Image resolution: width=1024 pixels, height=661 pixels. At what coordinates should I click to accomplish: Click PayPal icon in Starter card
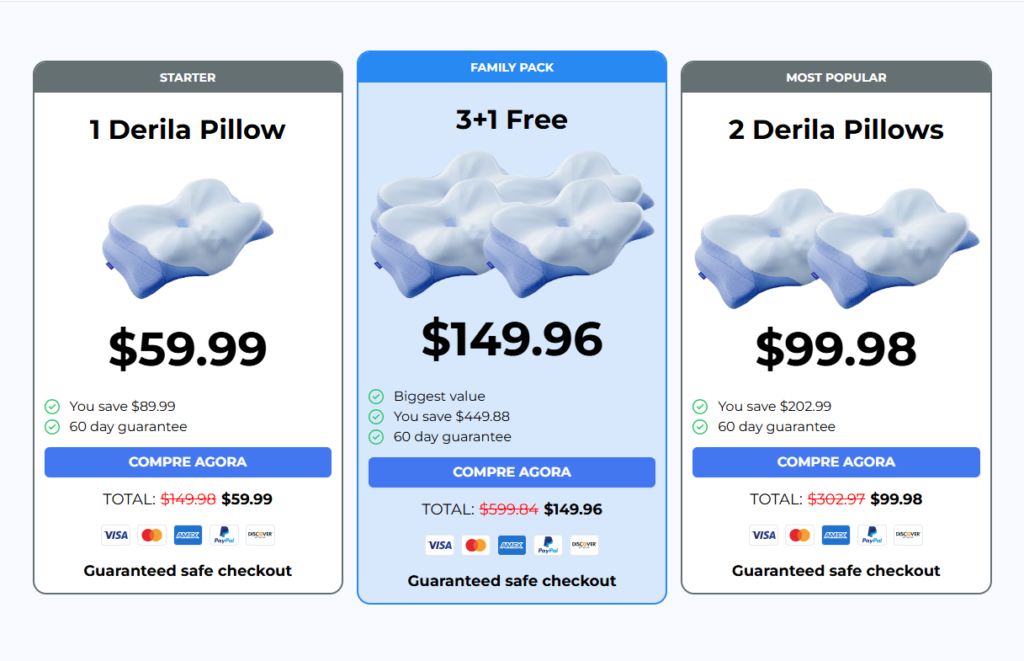click(x=224, y=535)
